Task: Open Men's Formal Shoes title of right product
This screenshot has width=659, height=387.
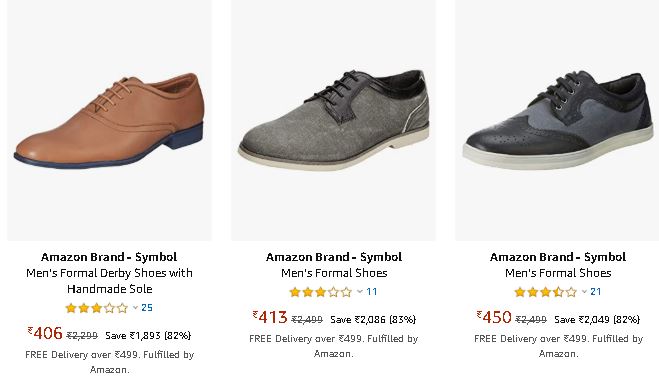Action: 558,273
